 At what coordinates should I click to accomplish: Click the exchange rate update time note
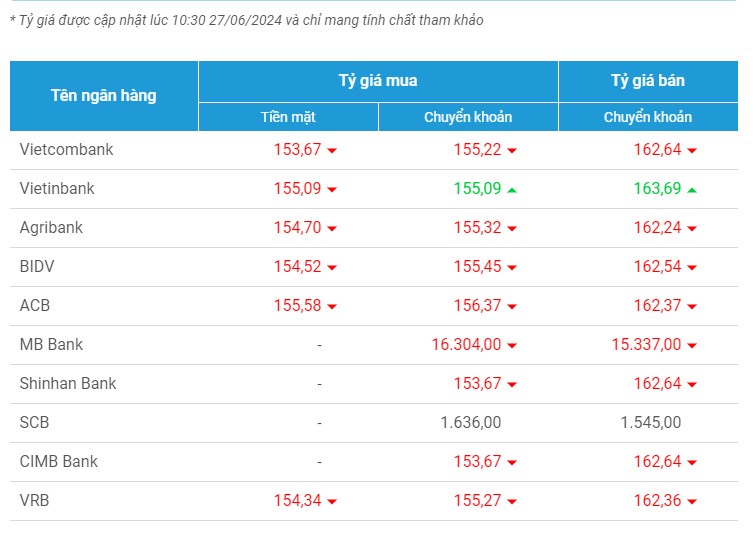[247, 20]
